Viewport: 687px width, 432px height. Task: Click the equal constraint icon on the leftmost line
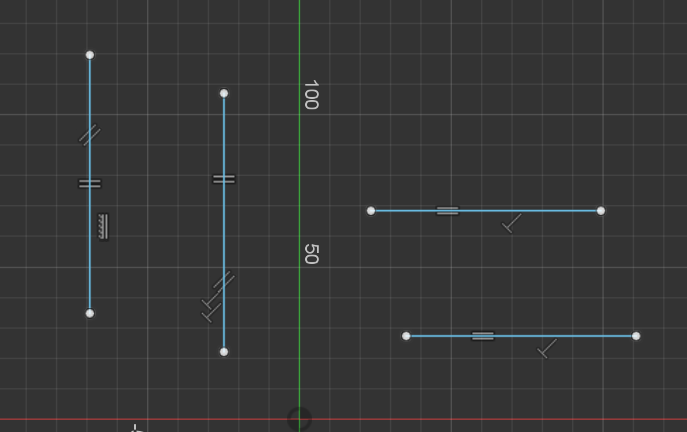[90, 184]
